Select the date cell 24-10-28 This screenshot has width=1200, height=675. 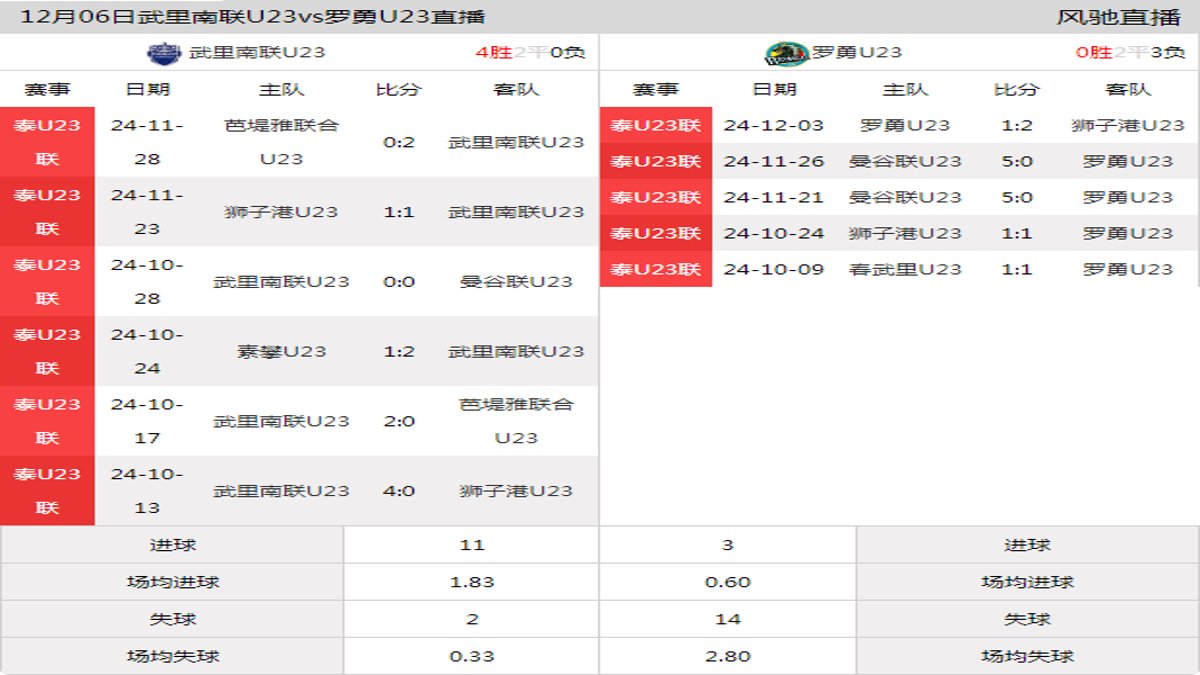tap(147, 282)
